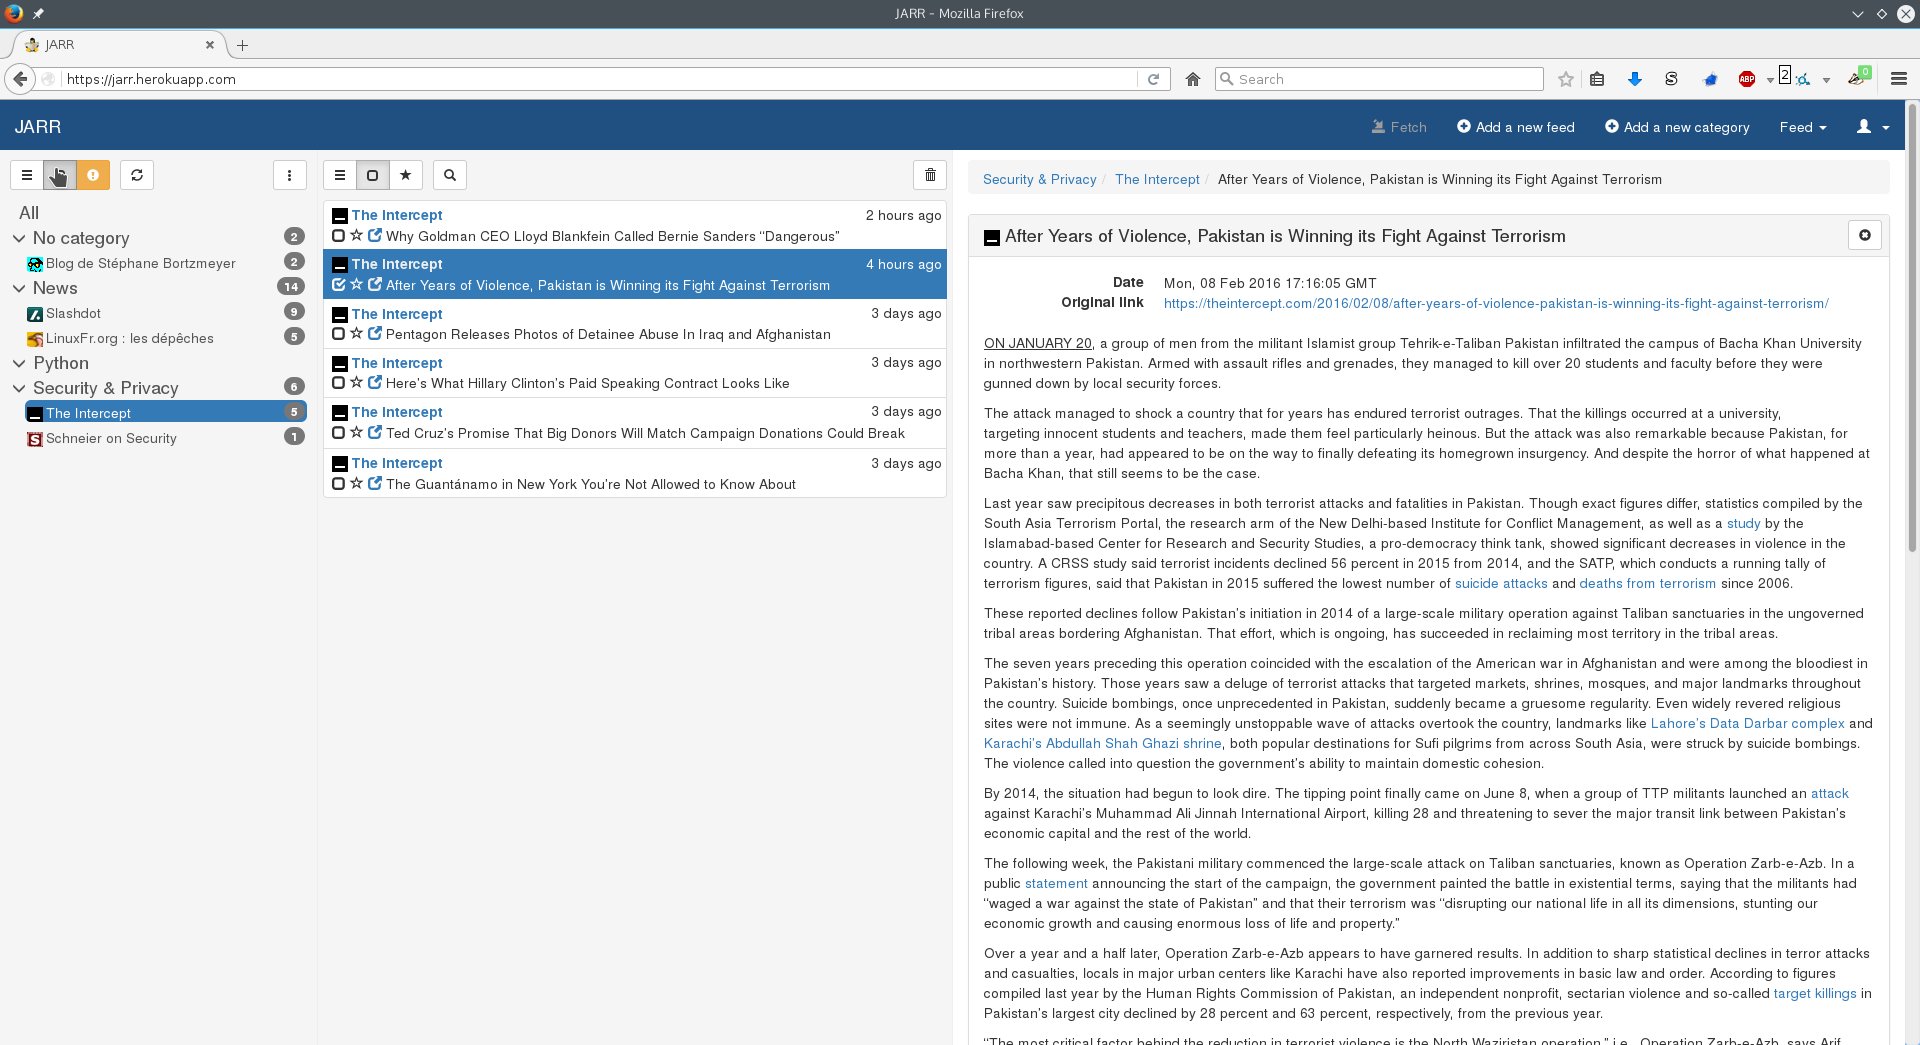
Task: Open a new browser tab
Action: [x=242, y=45]
